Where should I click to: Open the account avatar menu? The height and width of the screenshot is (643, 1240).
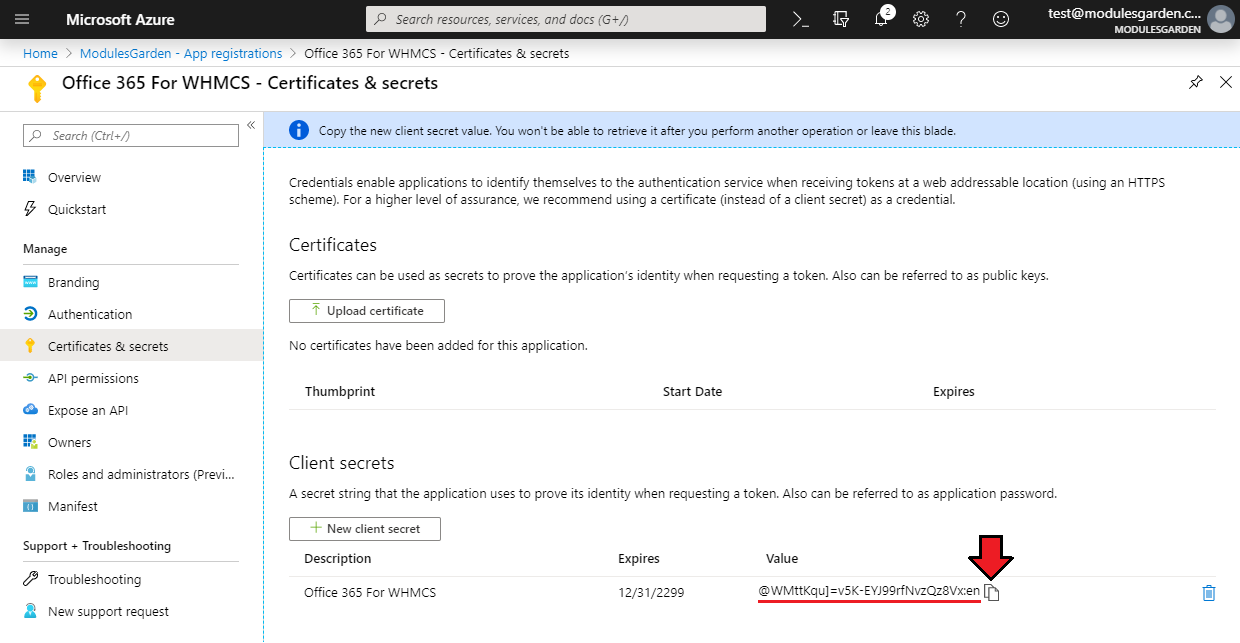[x=1220, y=19]
